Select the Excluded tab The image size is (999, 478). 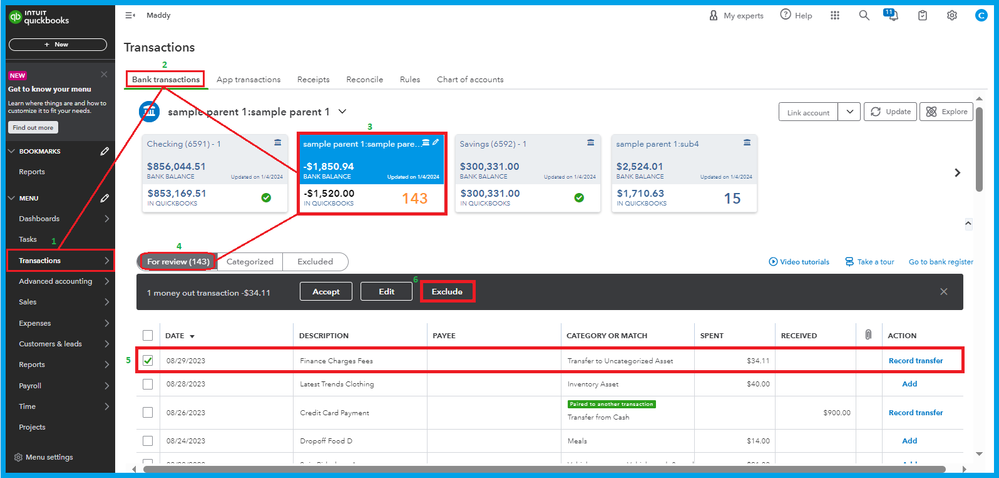coord(315,261)
